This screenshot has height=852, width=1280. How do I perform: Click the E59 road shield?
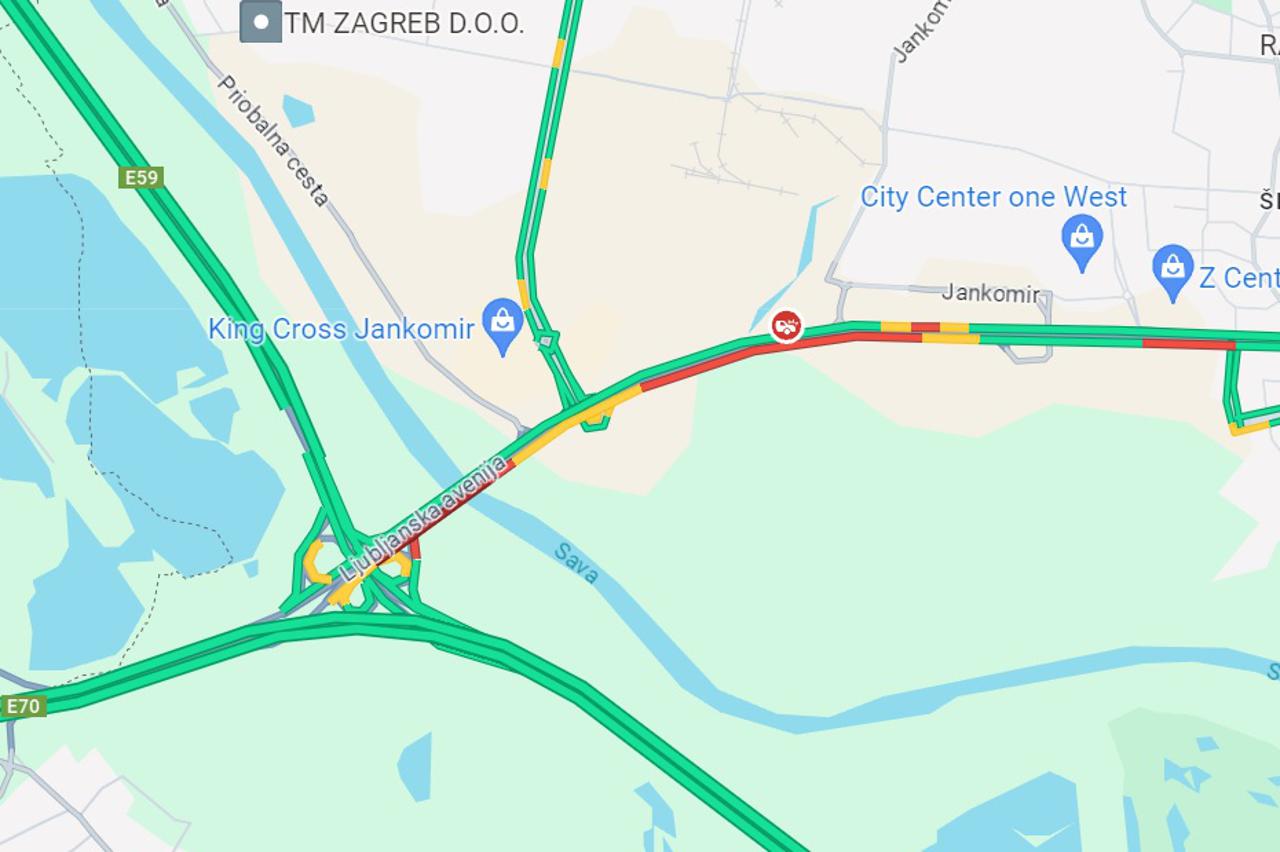(x=141, y=178)
